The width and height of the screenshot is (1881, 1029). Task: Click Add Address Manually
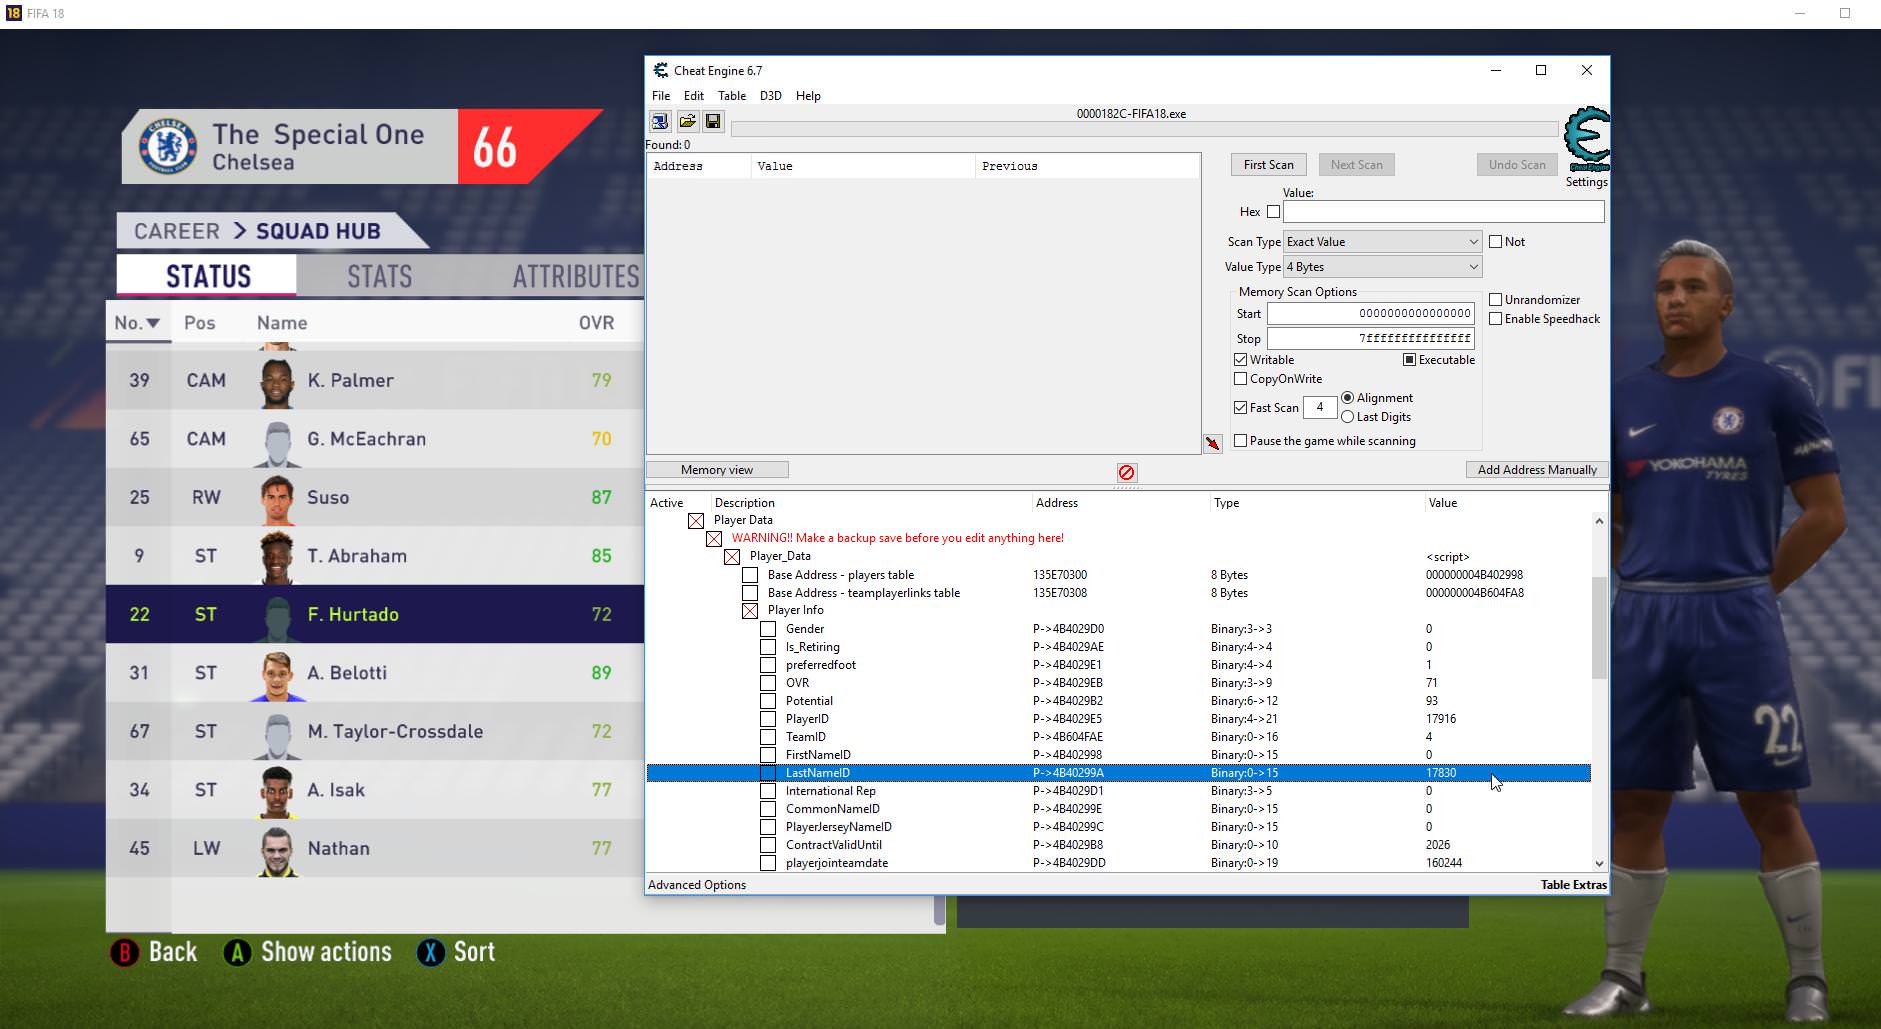point(1537,470)
